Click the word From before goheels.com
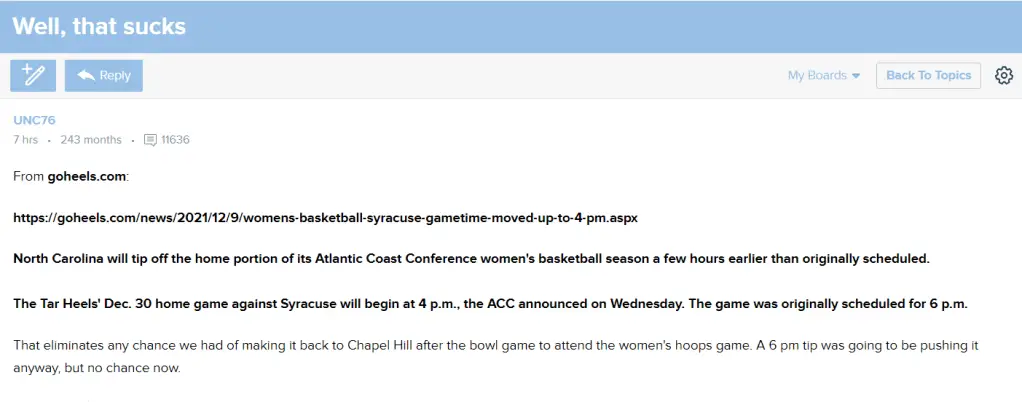This screenshot has height=402, width=1022. coord(28,176)
